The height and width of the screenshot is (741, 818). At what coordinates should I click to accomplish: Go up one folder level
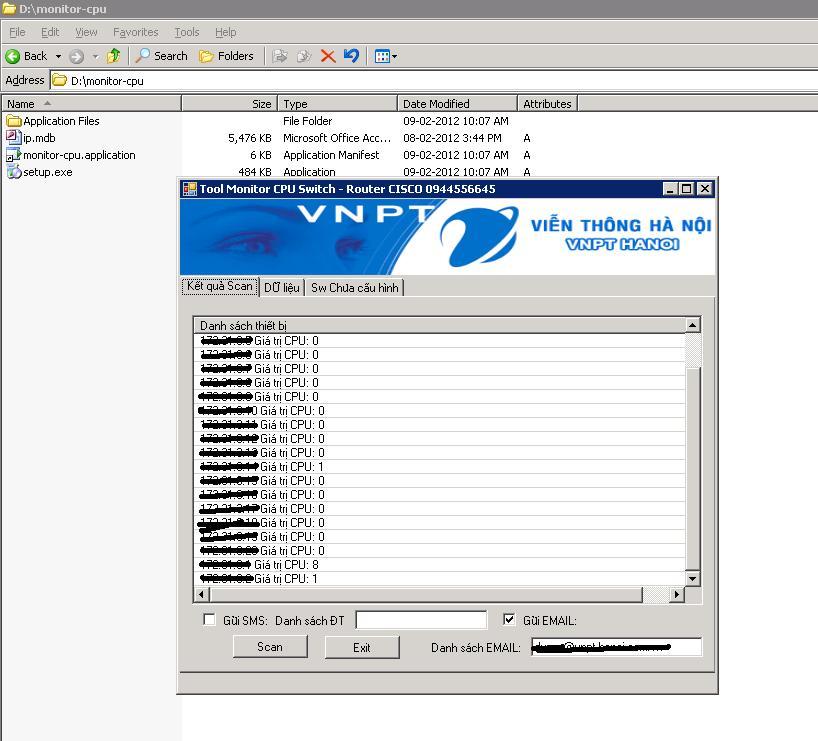coord(113,56)
